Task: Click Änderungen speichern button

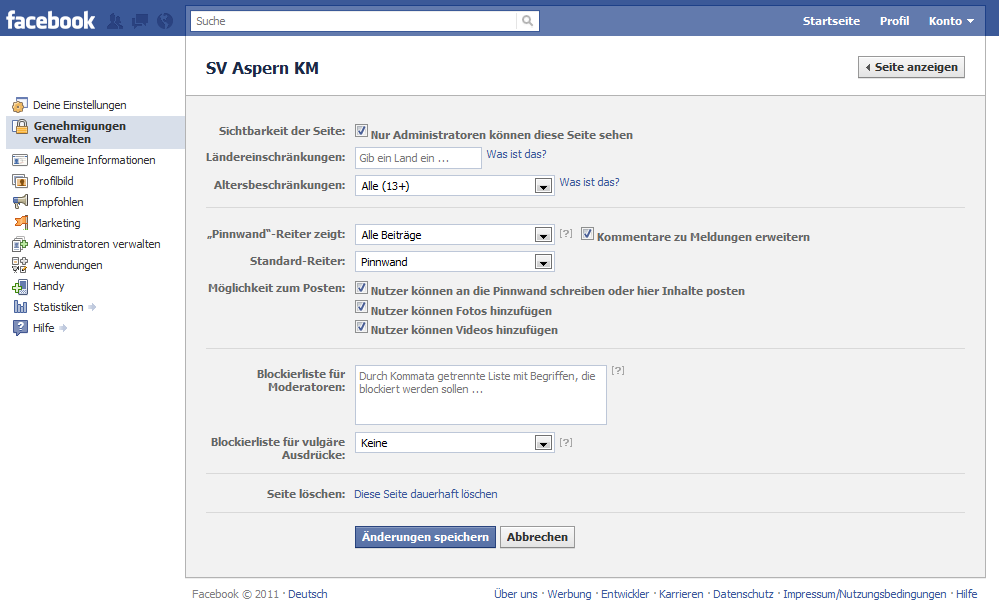Action: 425,537
